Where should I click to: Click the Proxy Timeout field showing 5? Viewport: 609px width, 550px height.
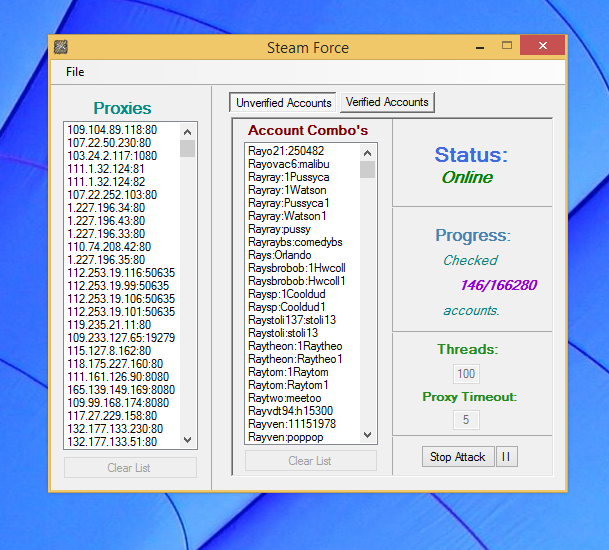[466, 419]
